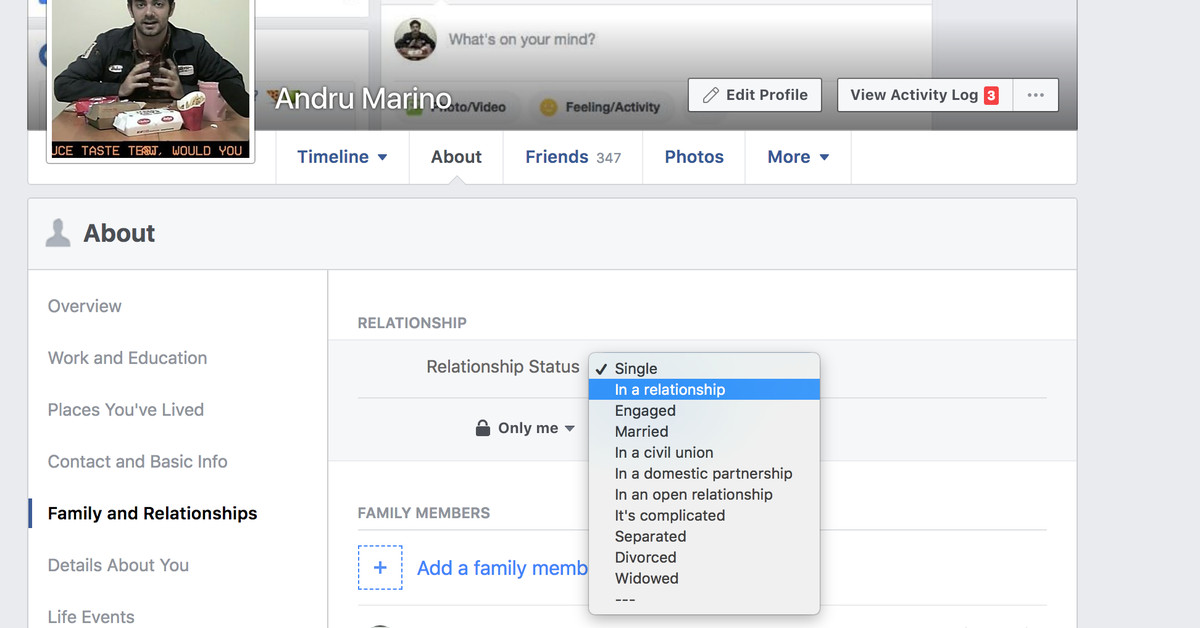
Task: Select the blank --- status option
Action: click(x=704, y=600)
